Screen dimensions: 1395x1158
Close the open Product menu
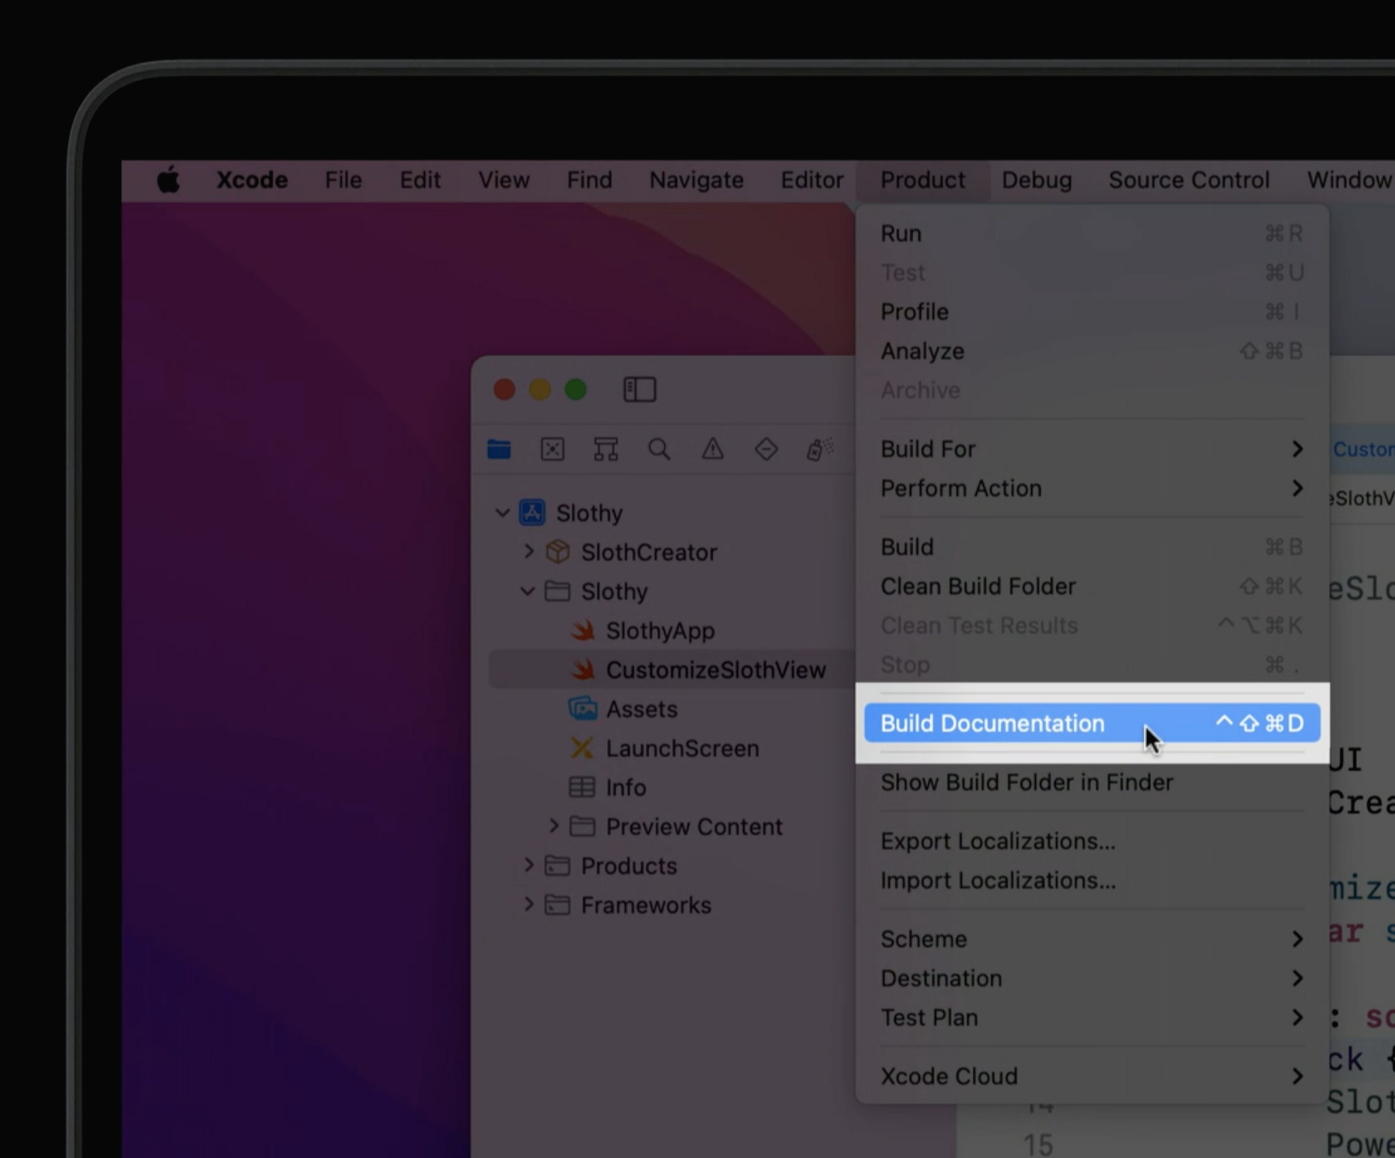coord(922,180)
